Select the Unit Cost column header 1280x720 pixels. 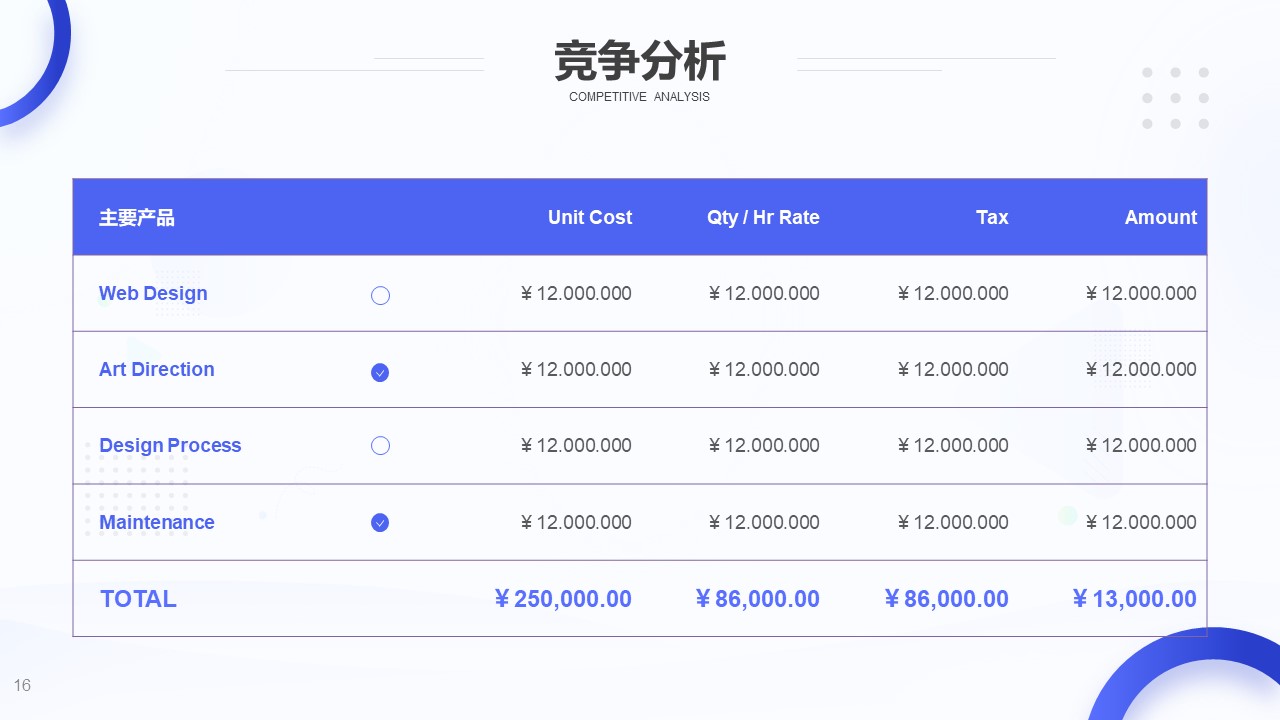[589, 217]
